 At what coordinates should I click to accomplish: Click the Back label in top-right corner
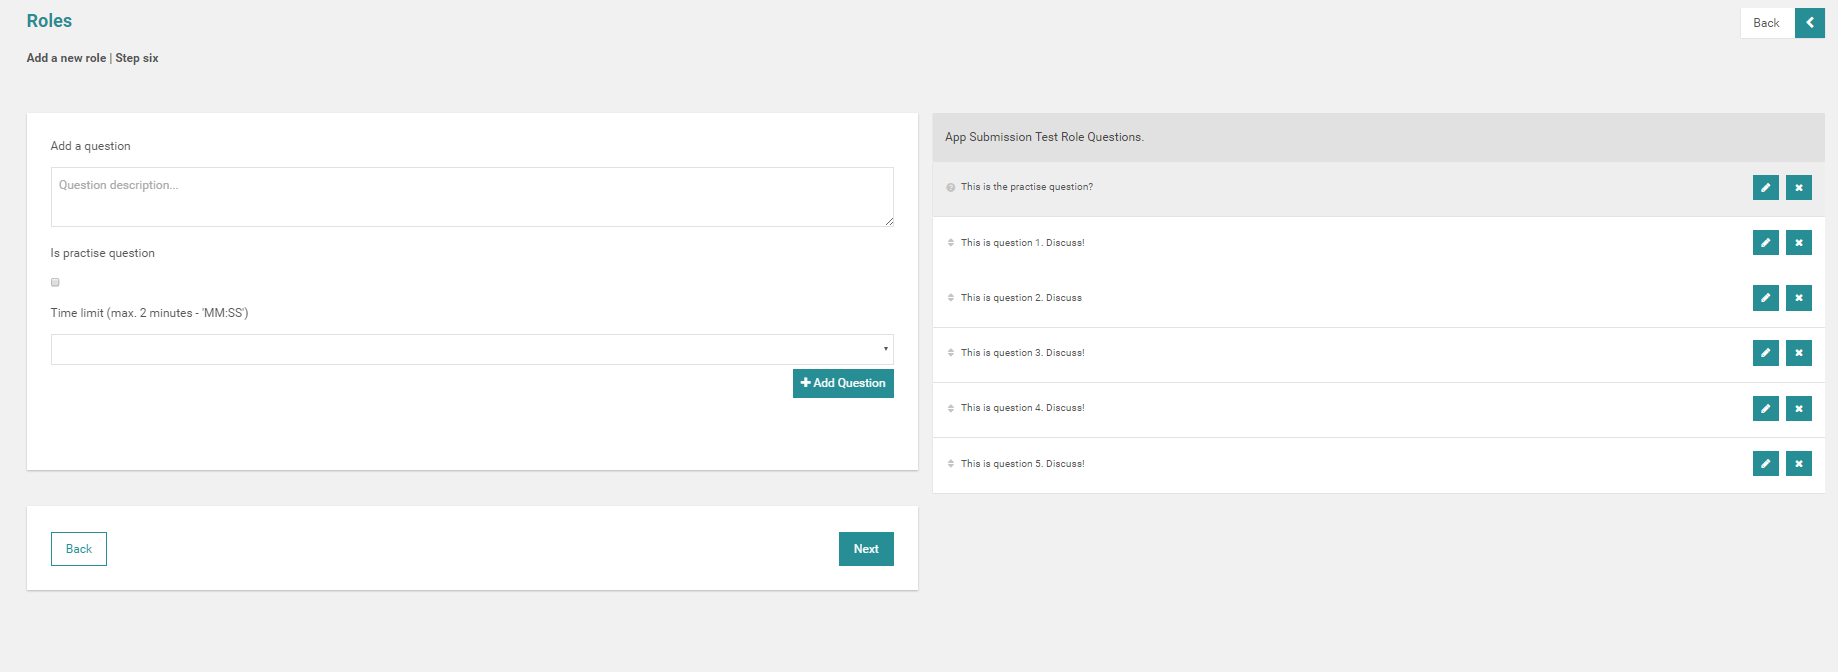1766,23
